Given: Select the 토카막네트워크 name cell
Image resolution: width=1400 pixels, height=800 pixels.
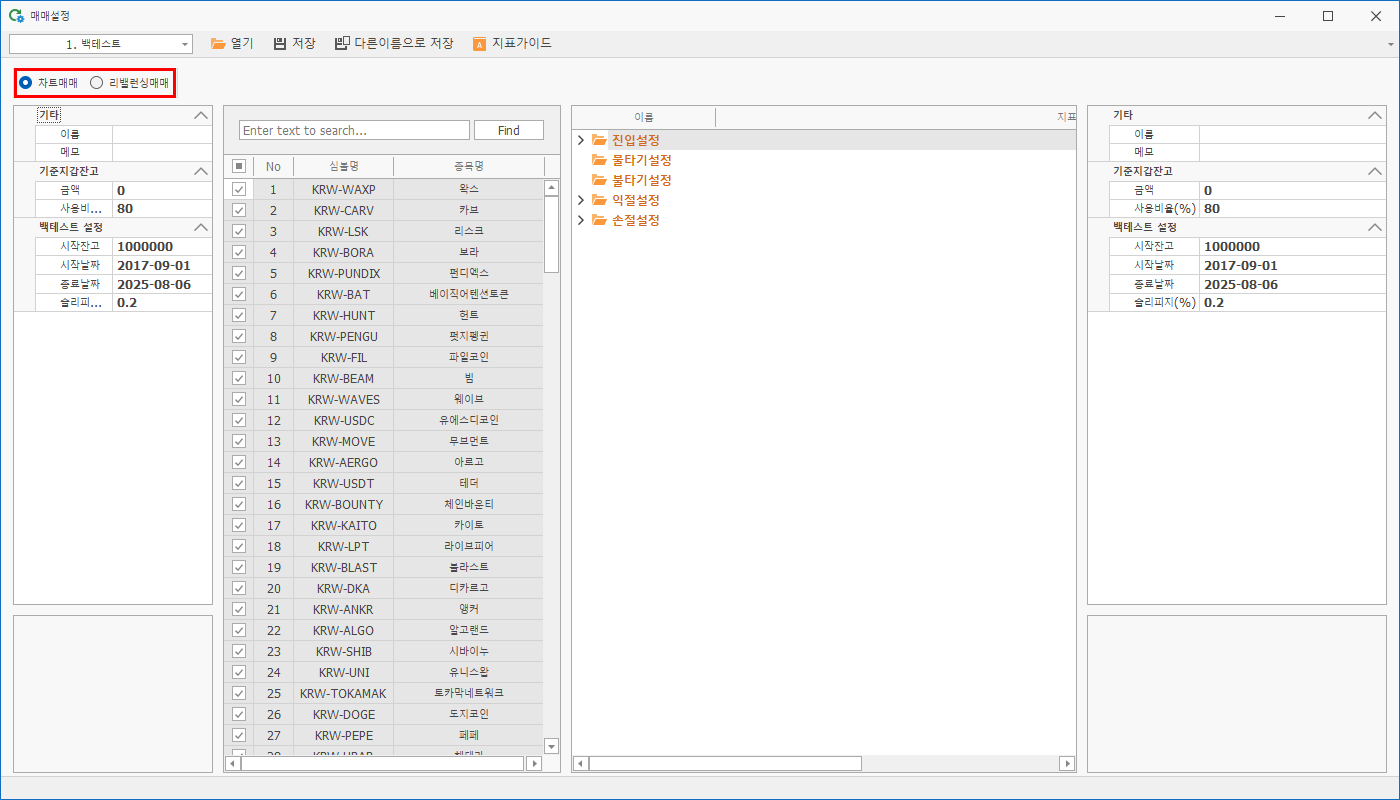Looking at the screenshot, I should tap(469, 693).
